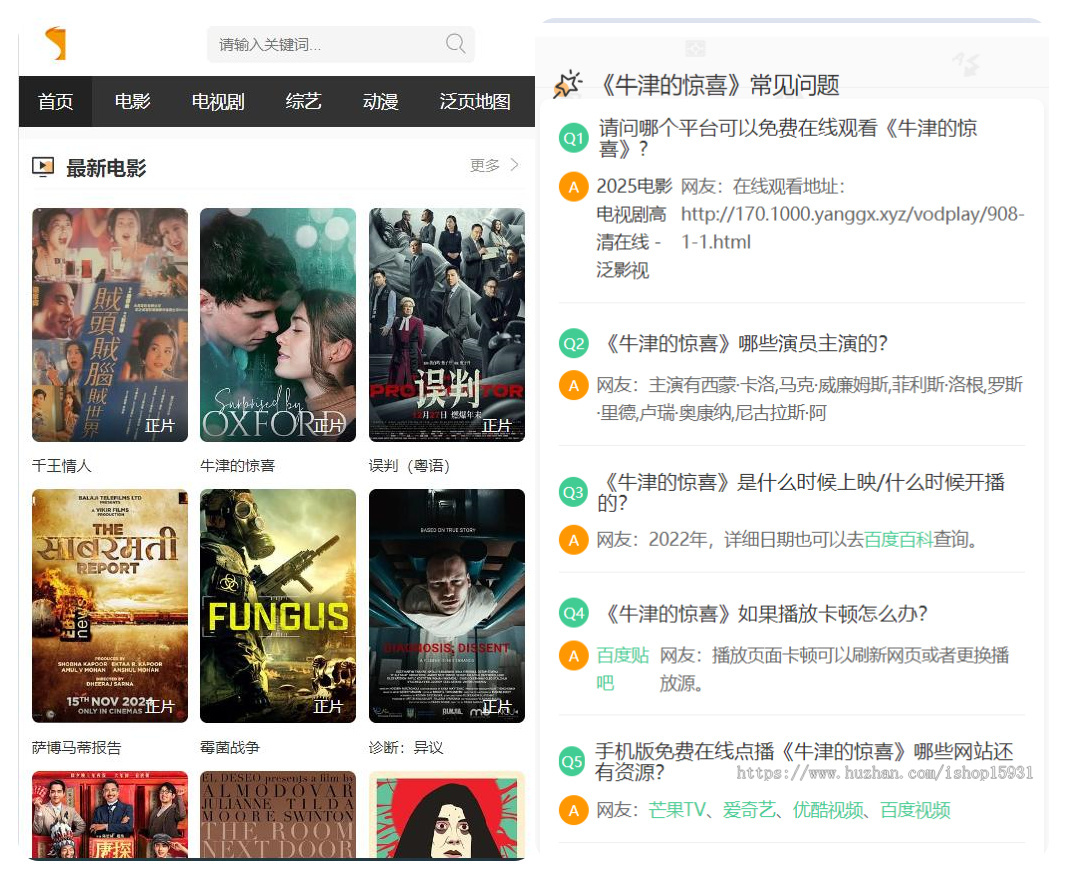Click the Q1 green question badge
Viewport: 1067px width, 879px height.
click(573, 139)
